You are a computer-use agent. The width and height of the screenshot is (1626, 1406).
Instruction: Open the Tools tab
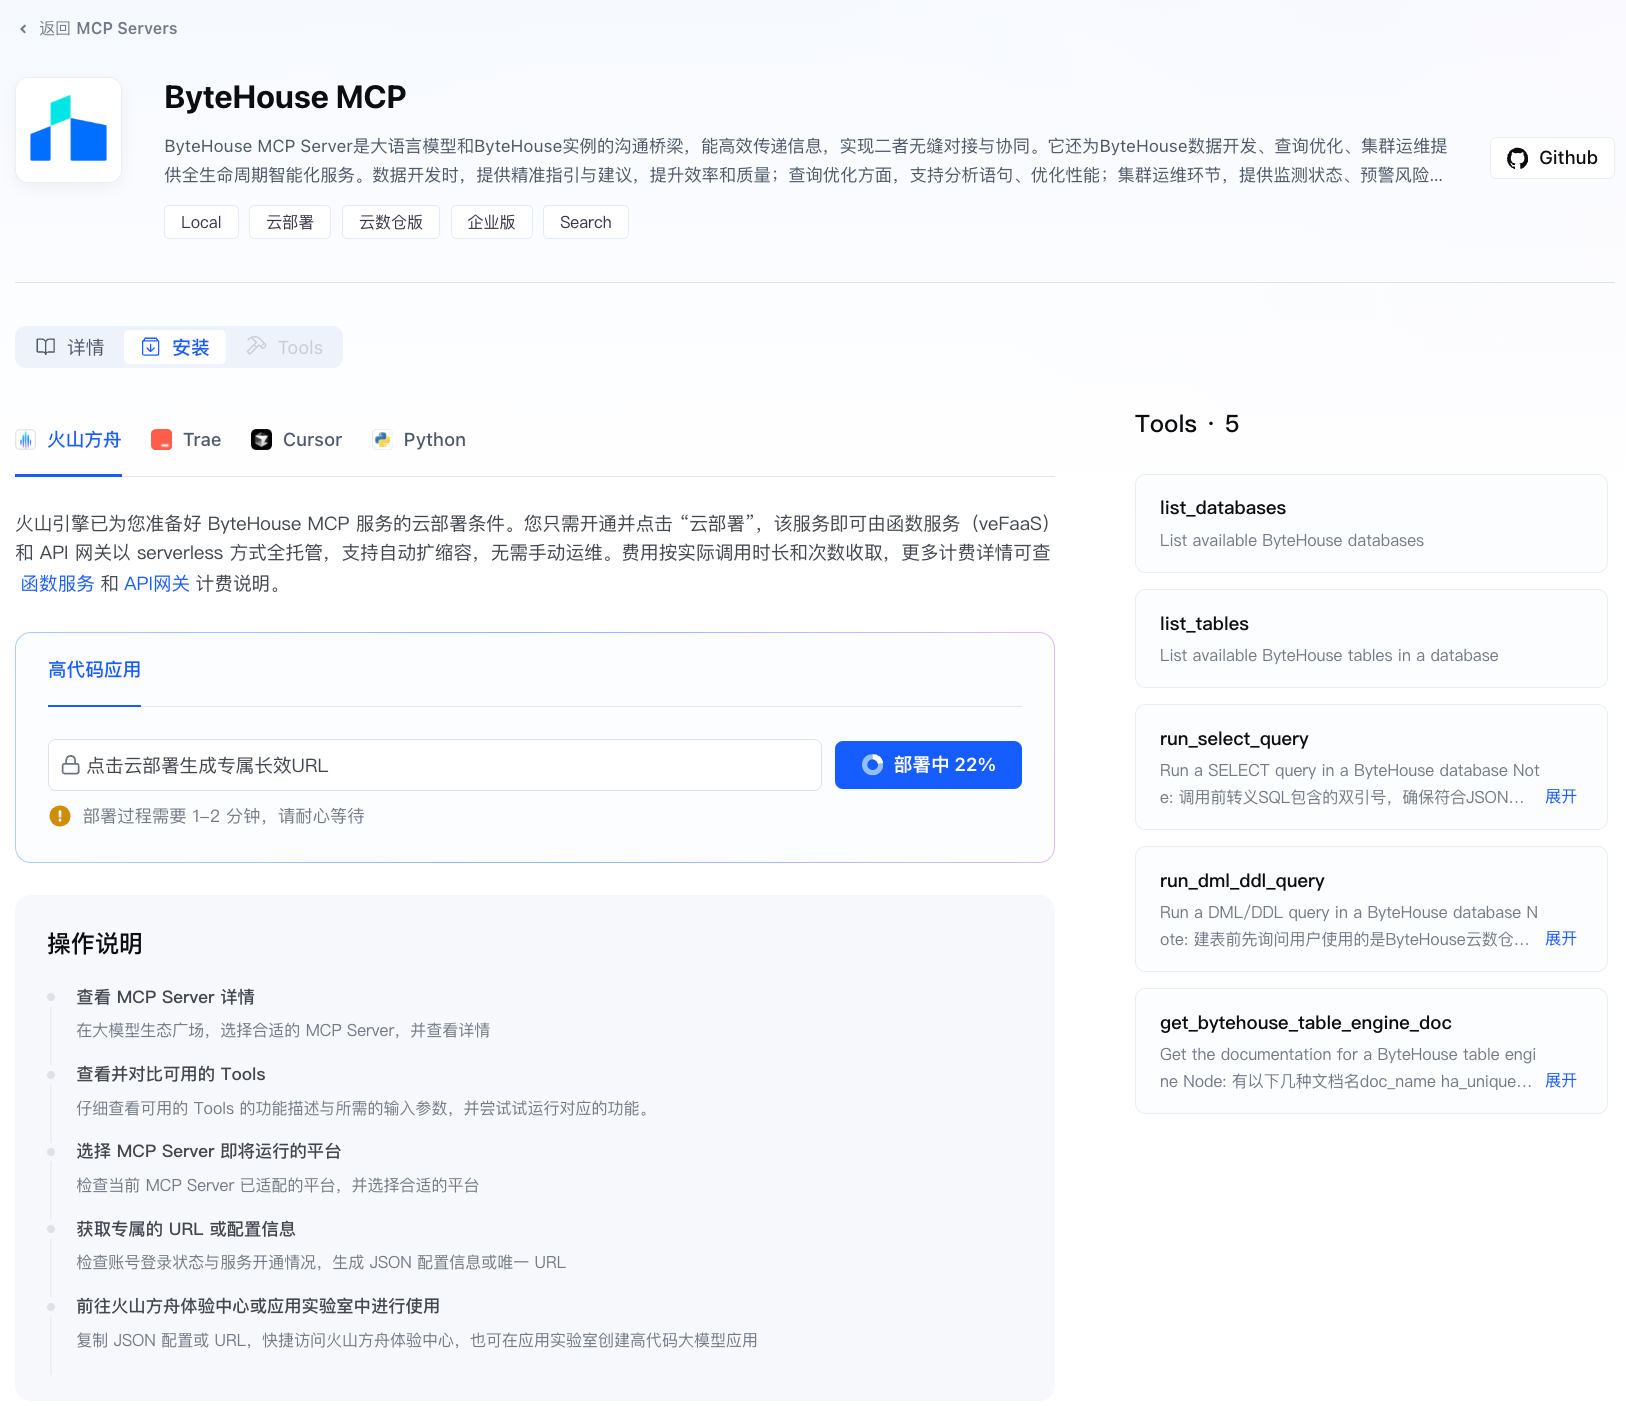click(284, 347)
